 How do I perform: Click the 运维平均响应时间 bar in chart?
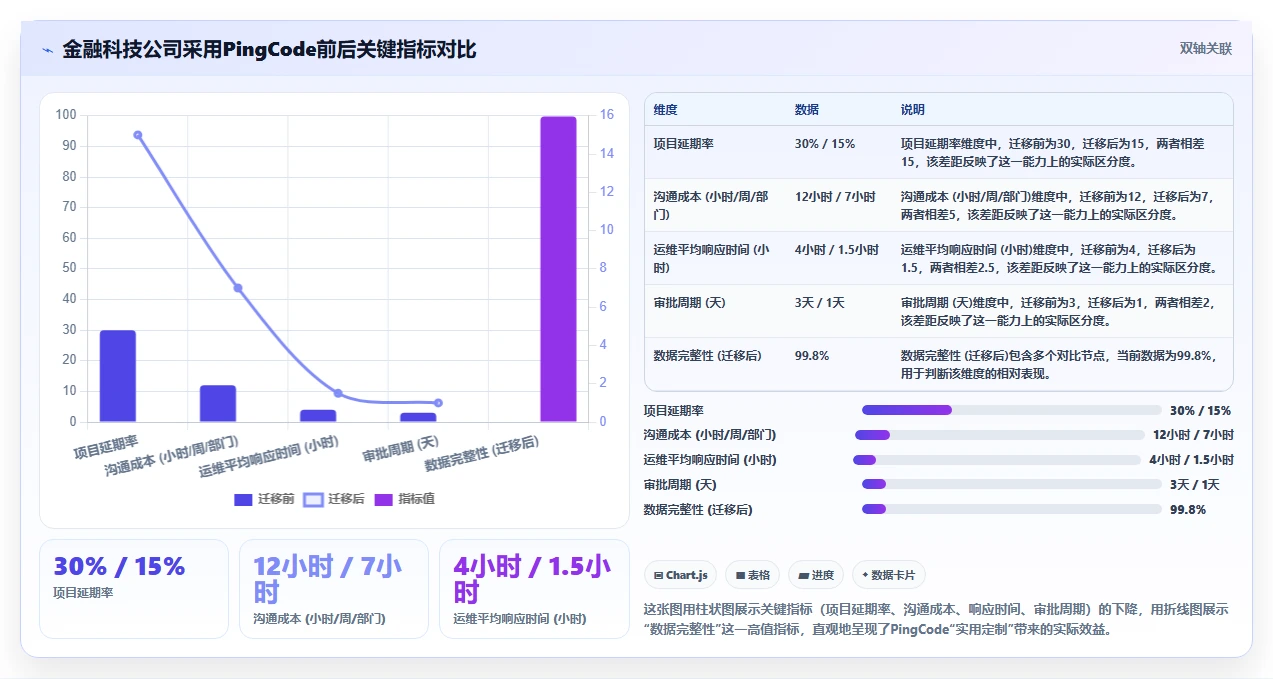click(318, 416)
